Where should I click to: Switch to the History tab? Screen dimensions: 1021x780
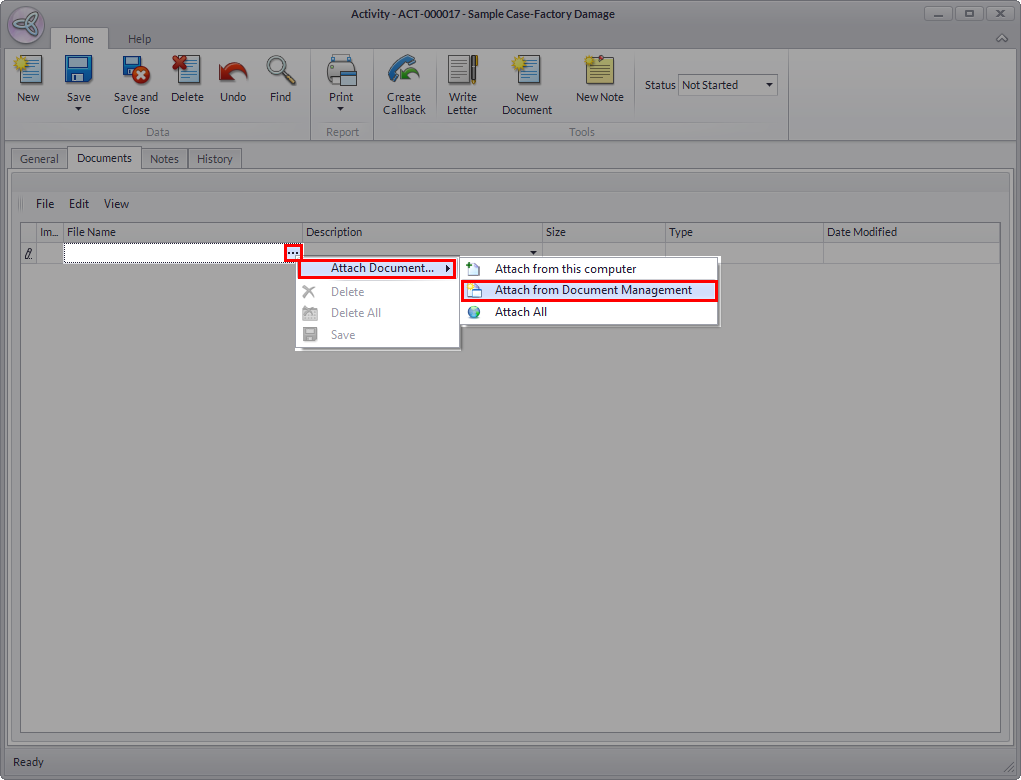click(x=214, y=159)
